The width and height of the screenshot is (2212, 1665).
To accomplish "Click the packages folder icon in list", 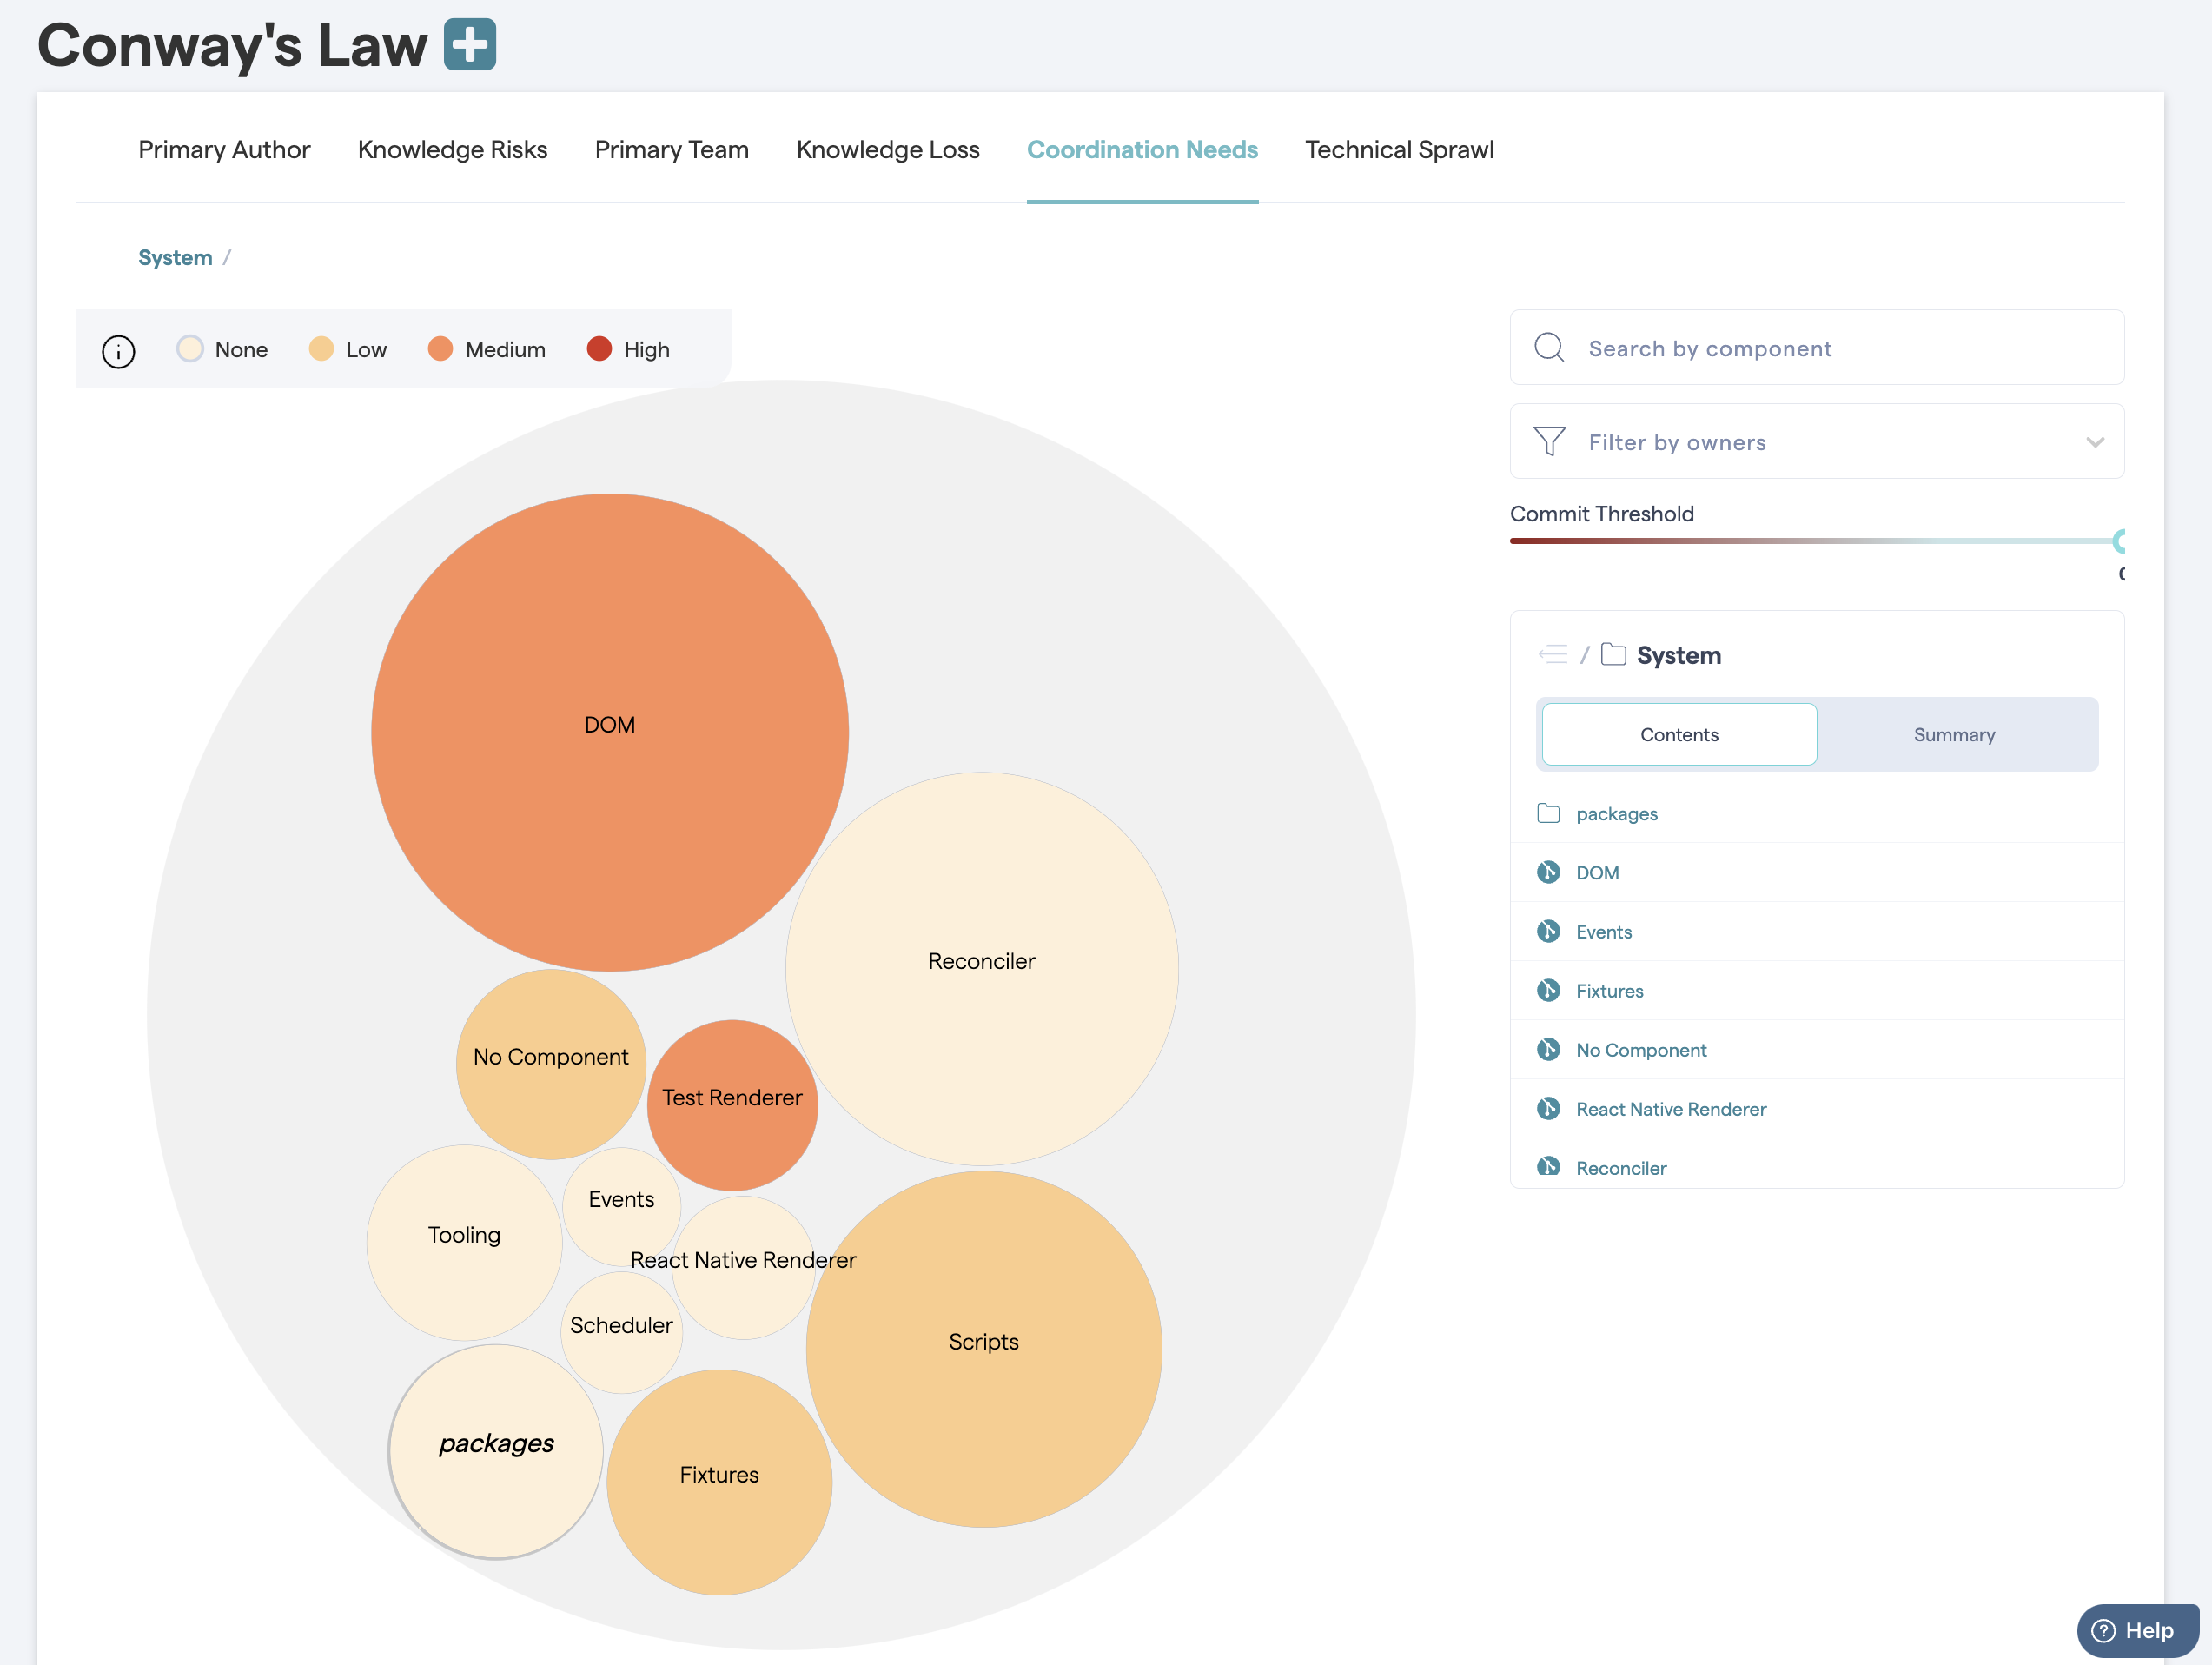I will pyautogui.click(x=1548, y=813).
